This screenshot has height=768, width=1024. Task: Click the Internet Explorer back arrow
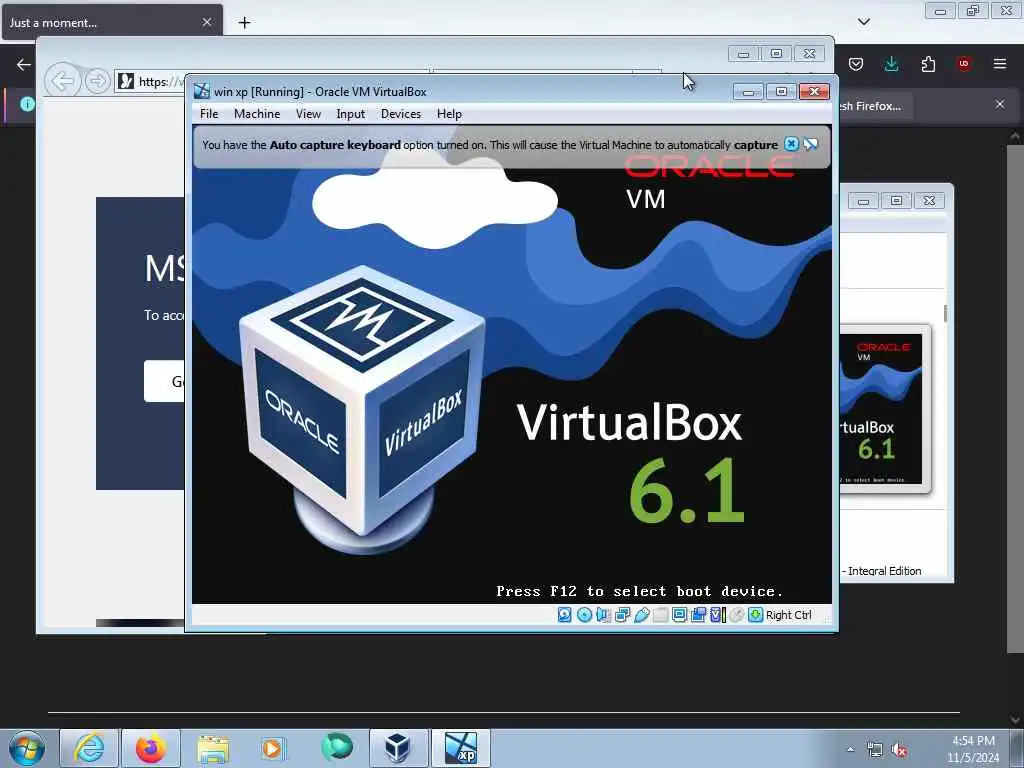coord(63,82)
